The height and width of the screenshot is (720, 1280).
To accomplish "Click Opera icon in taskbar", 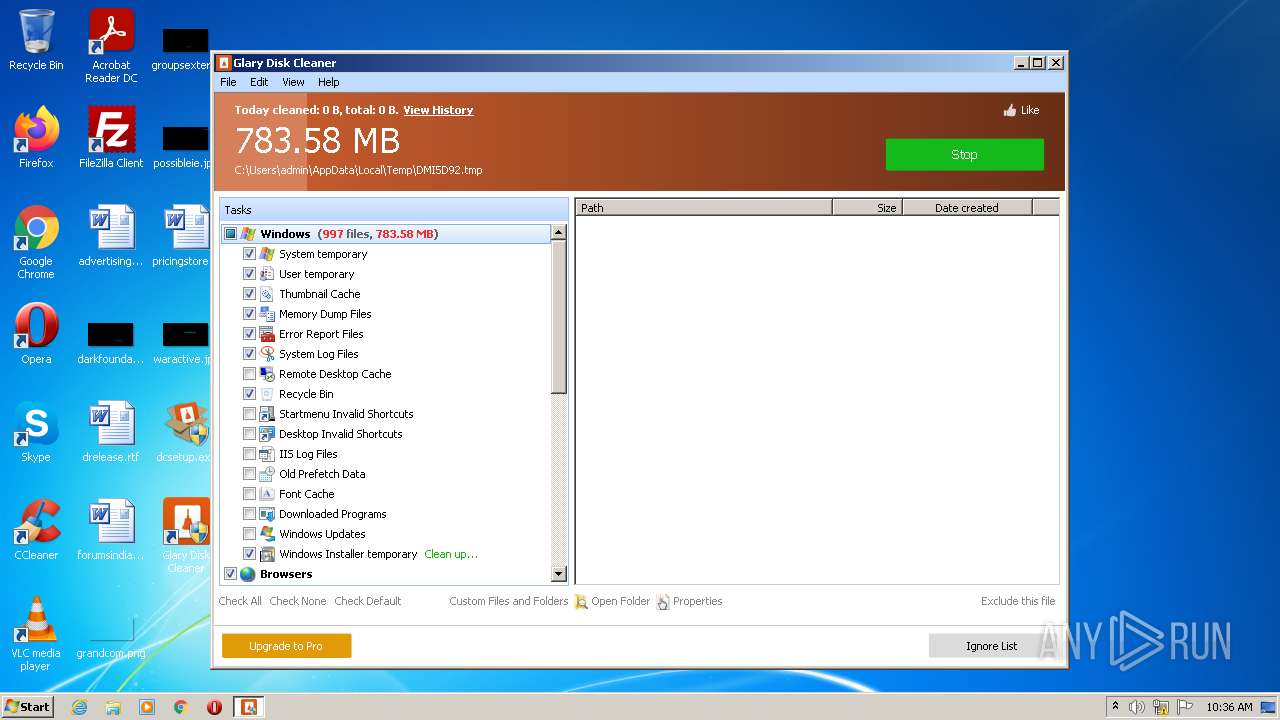I will pyautogui.click(x=214, y=707).
